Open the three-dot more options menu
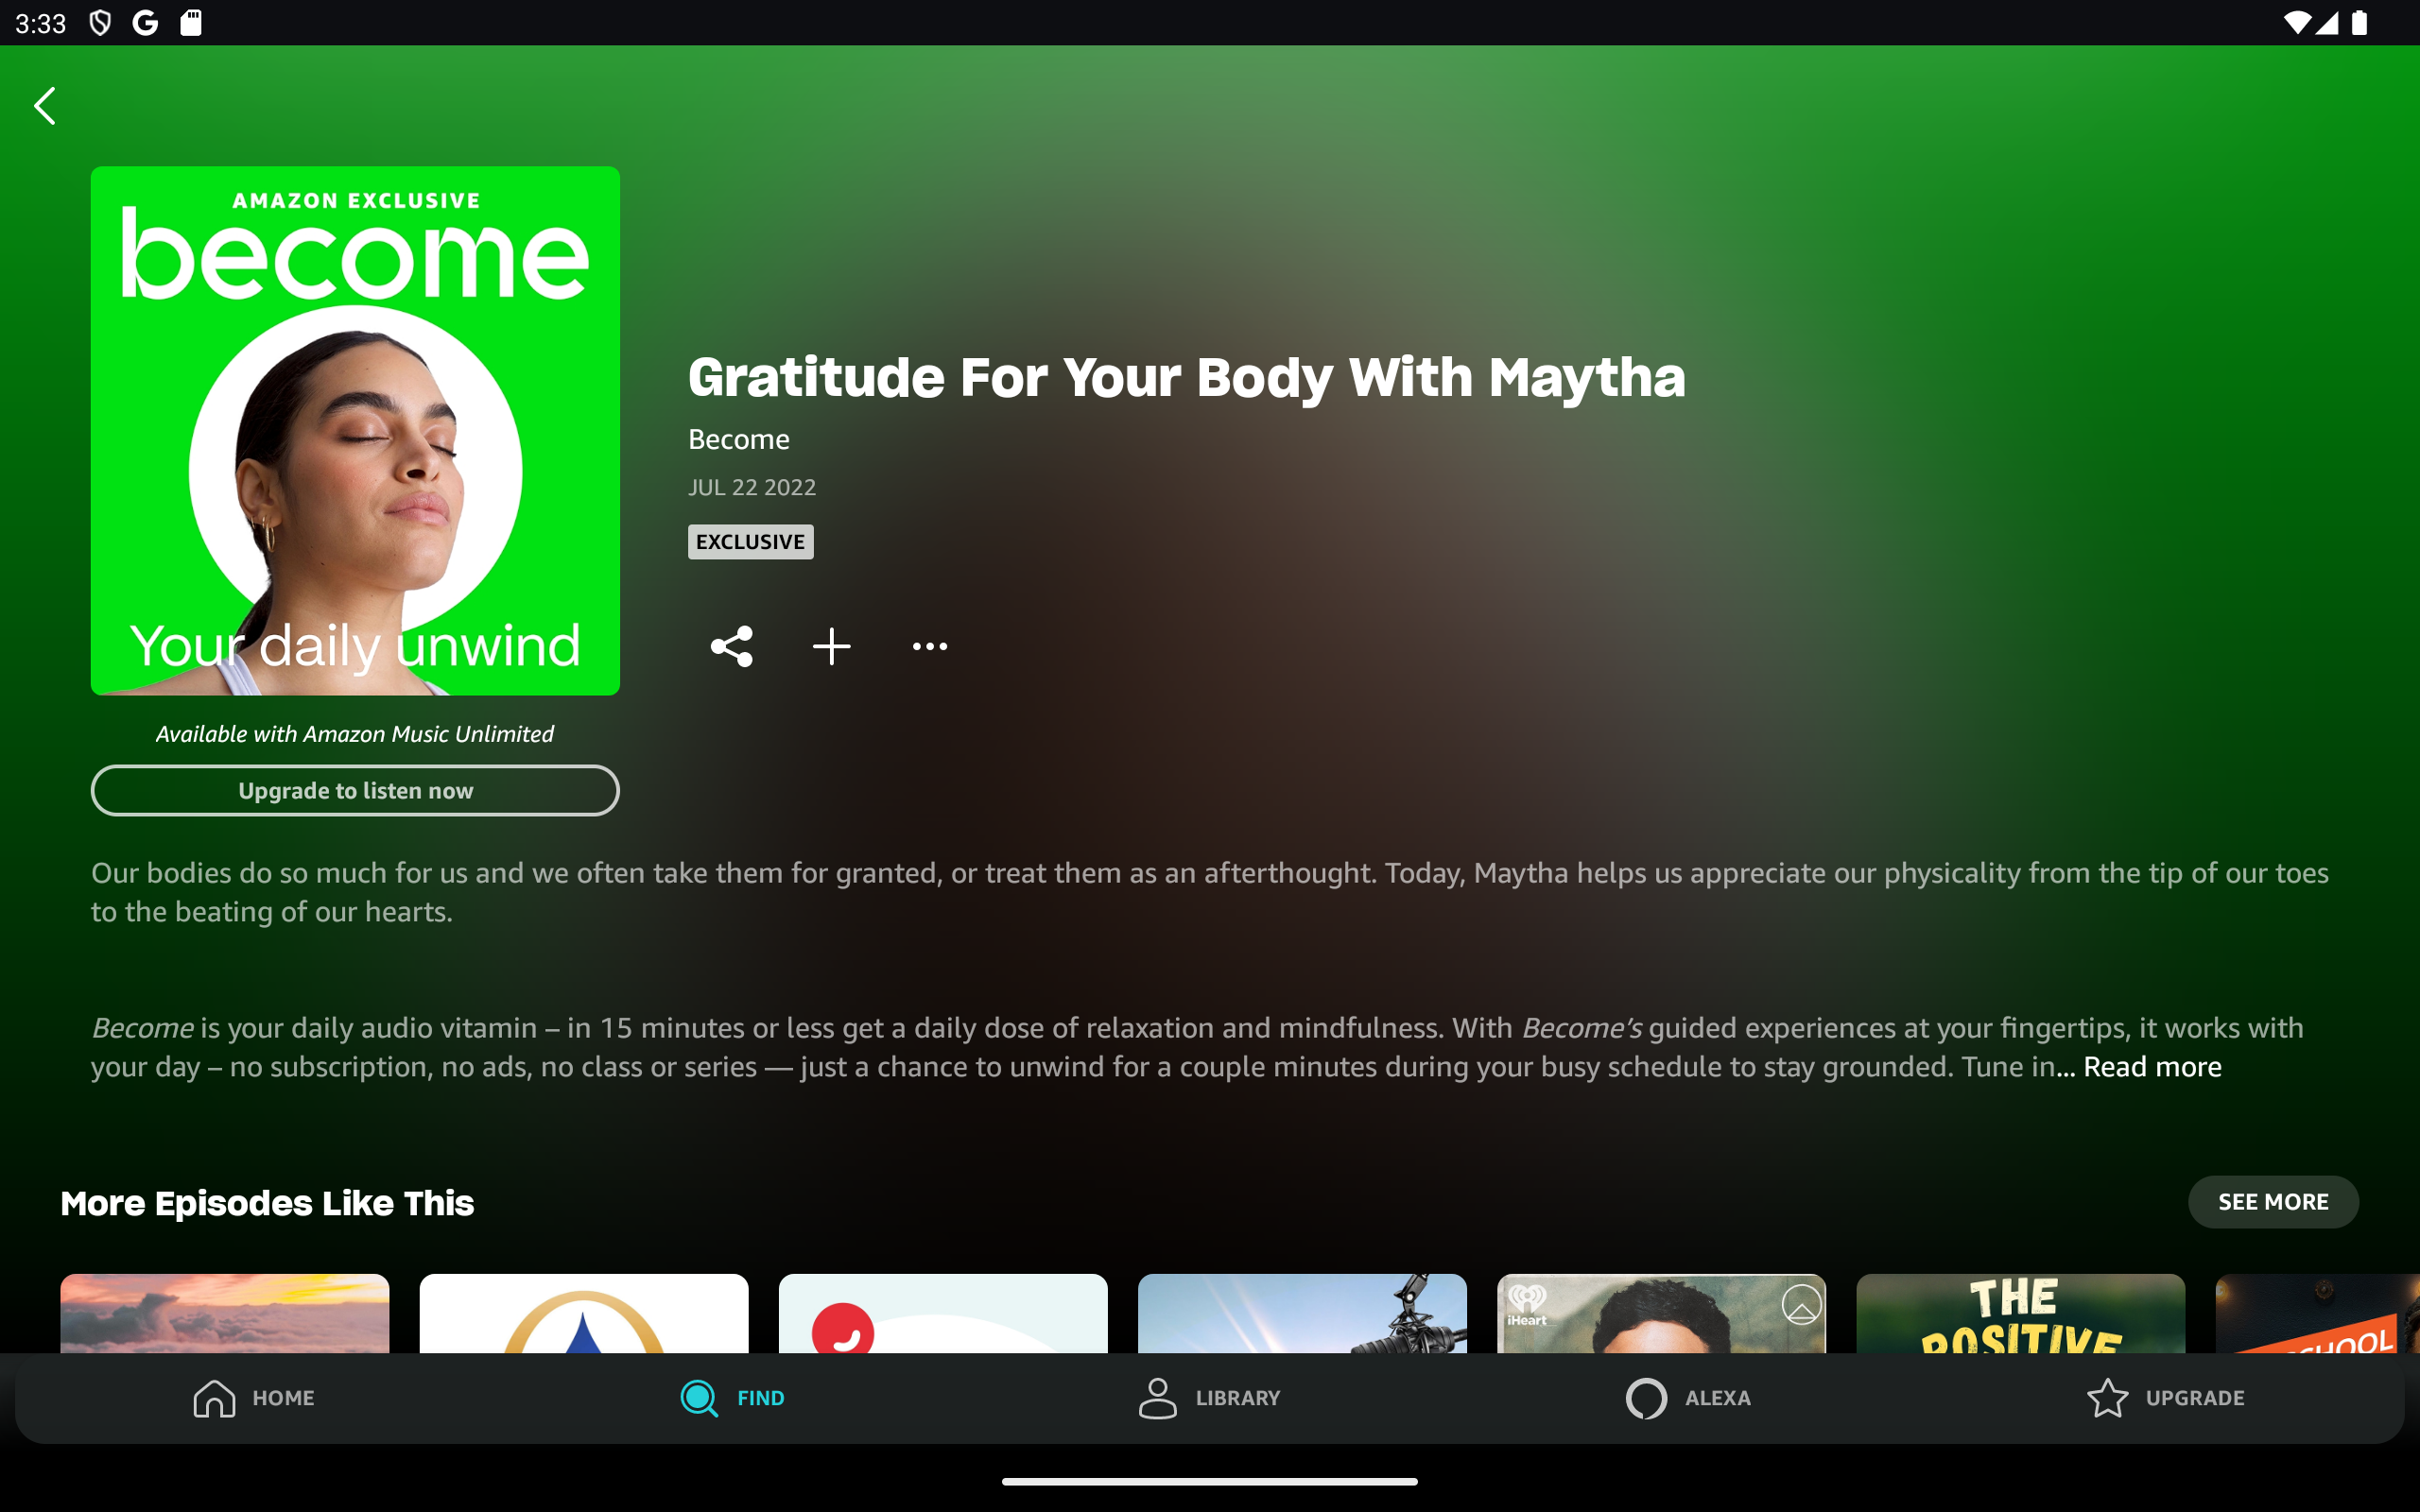The image size is (2420, 1512). click(x=930, y=647)
